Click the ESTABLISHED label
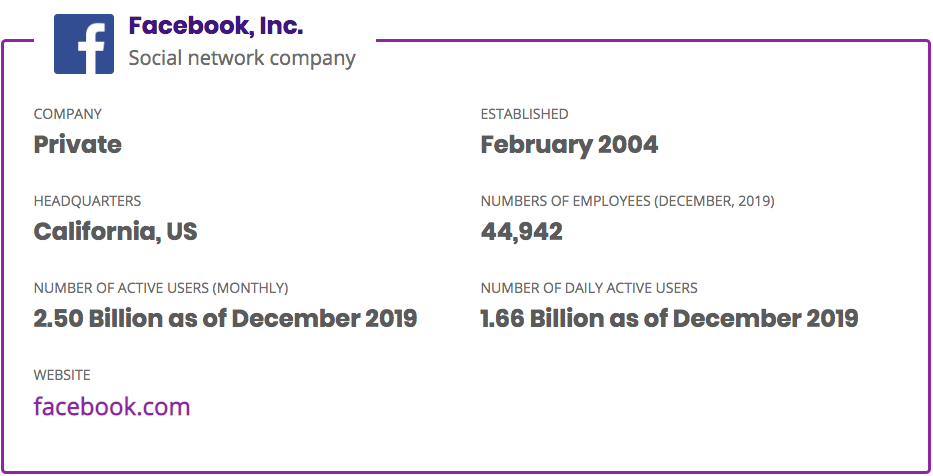Screen dimensions: 933x476 524,114
